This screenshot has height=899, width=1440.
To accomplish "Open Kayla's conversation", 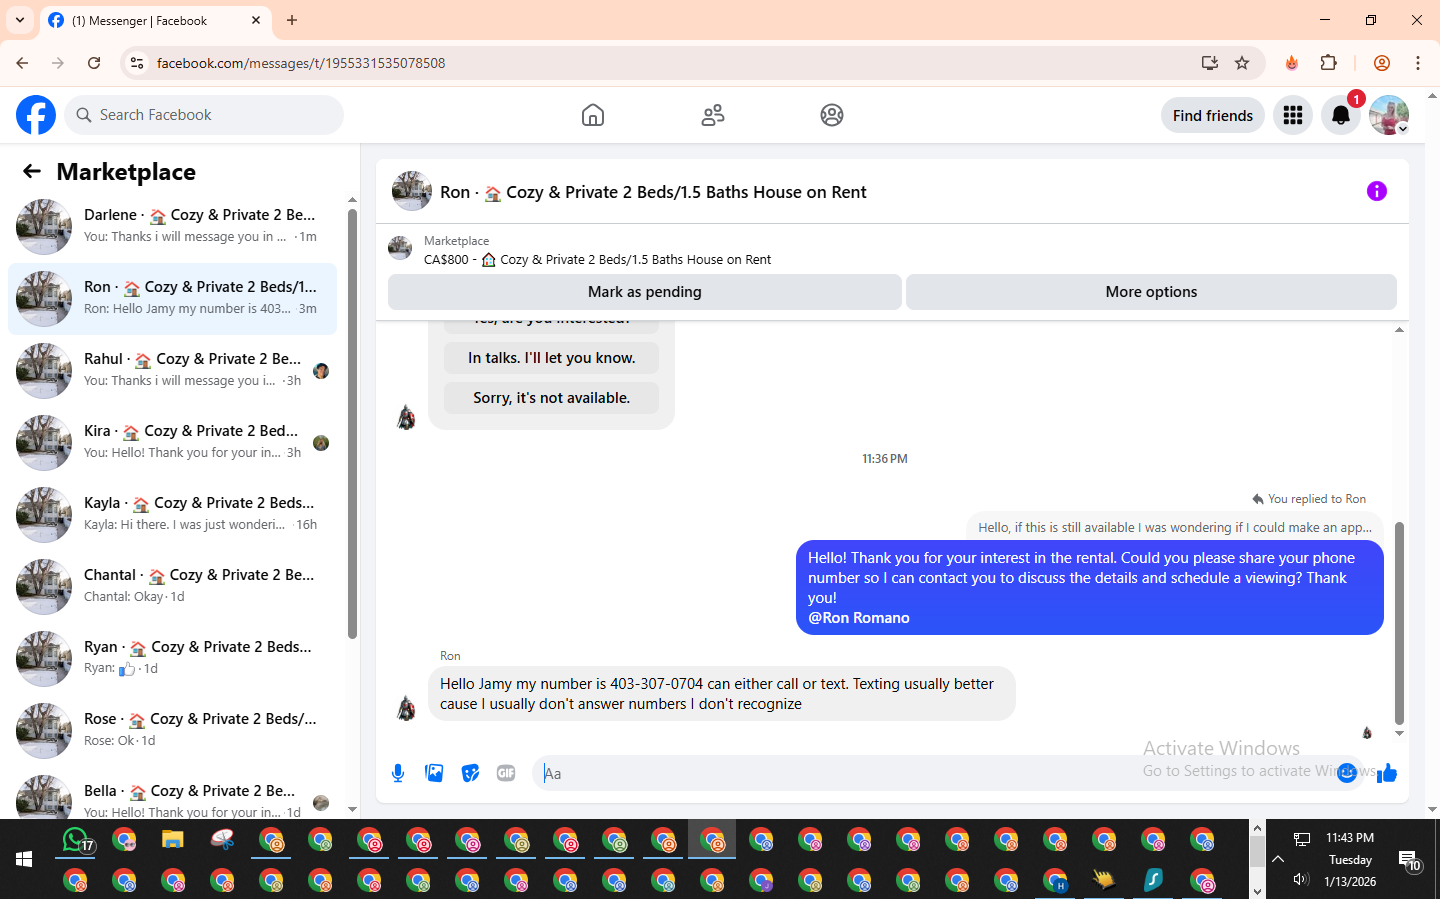I will tap(172, 515).
